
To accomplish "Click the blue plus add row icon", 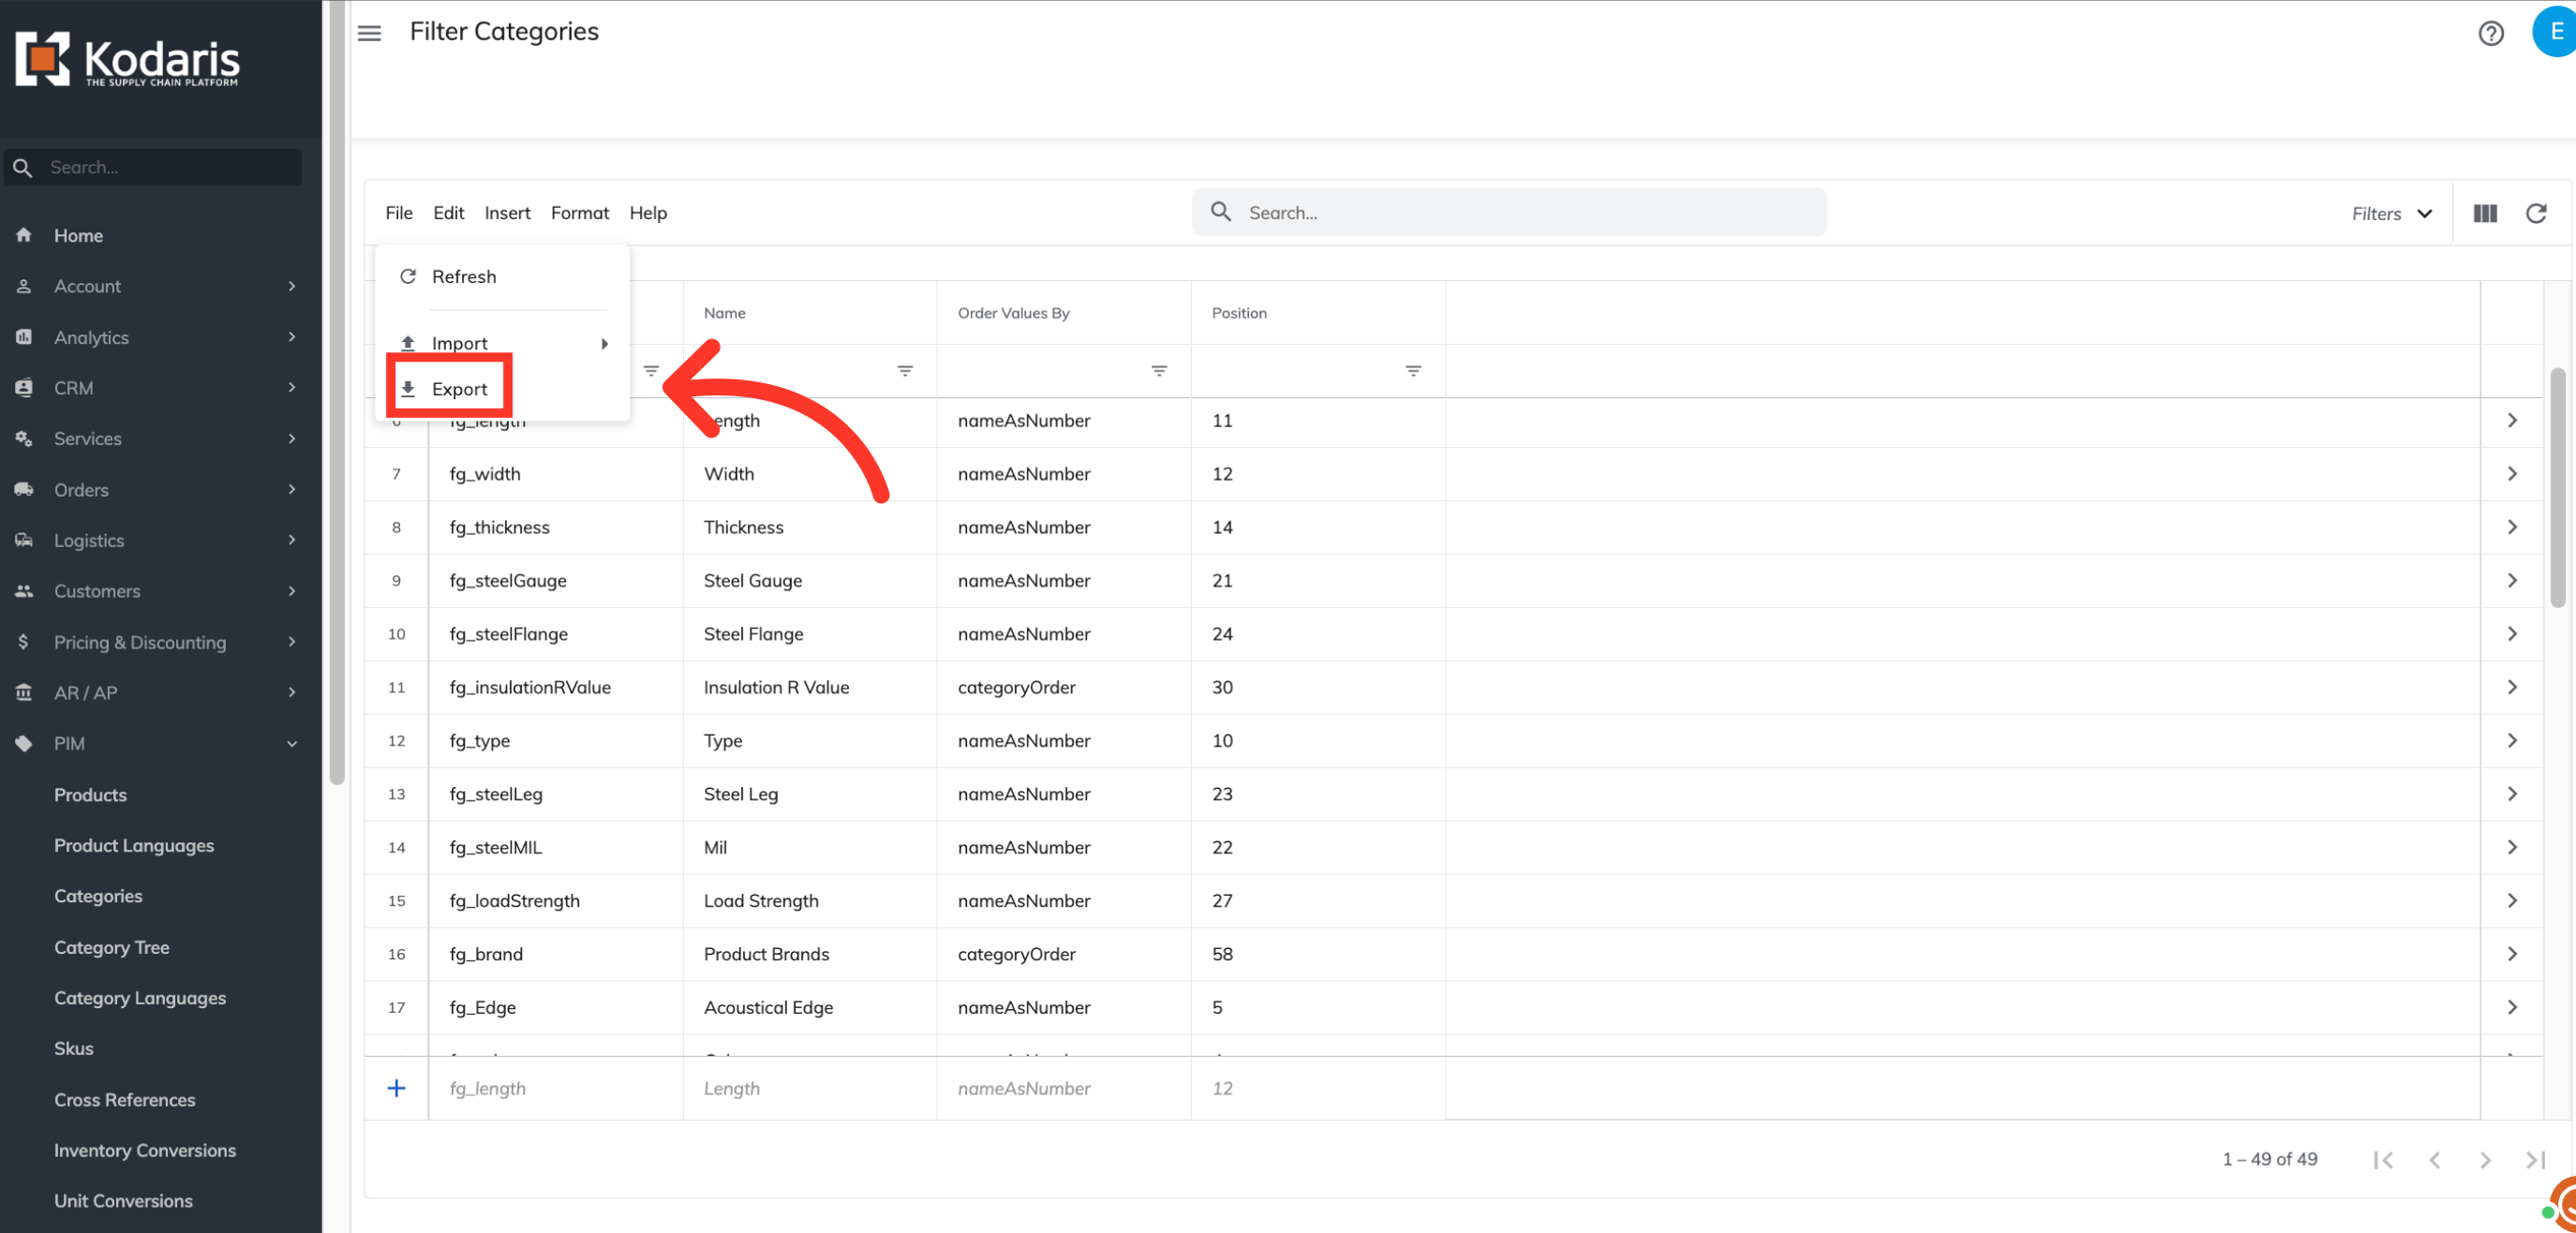I will (x=397, y=1088).
